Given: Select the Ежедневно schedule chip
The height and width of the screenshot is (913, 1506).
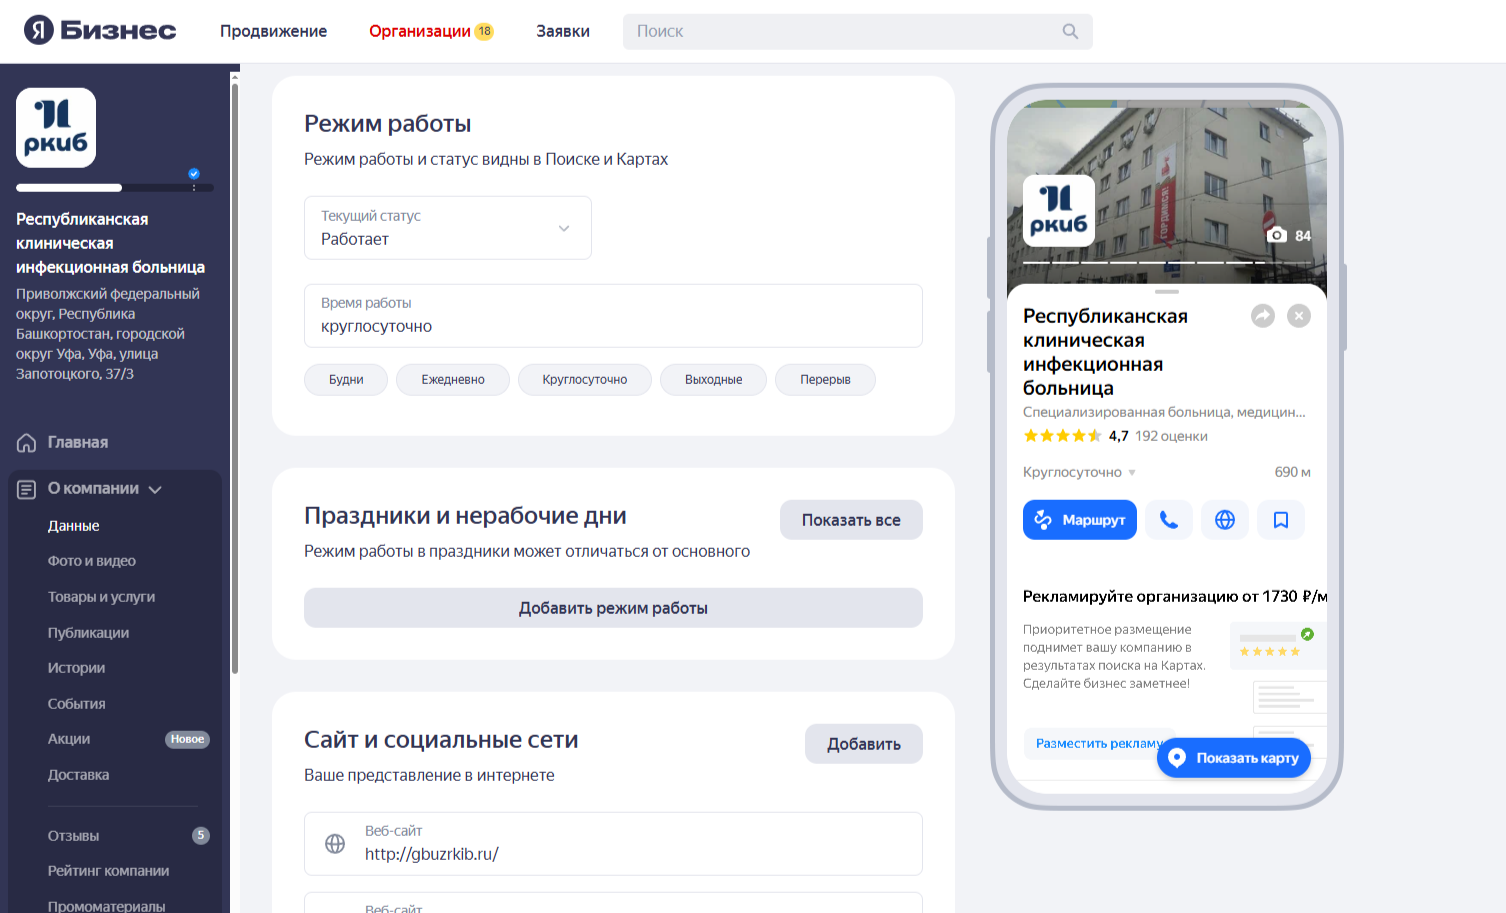Looking at the screenshot, I should click(x=453, y=380).
